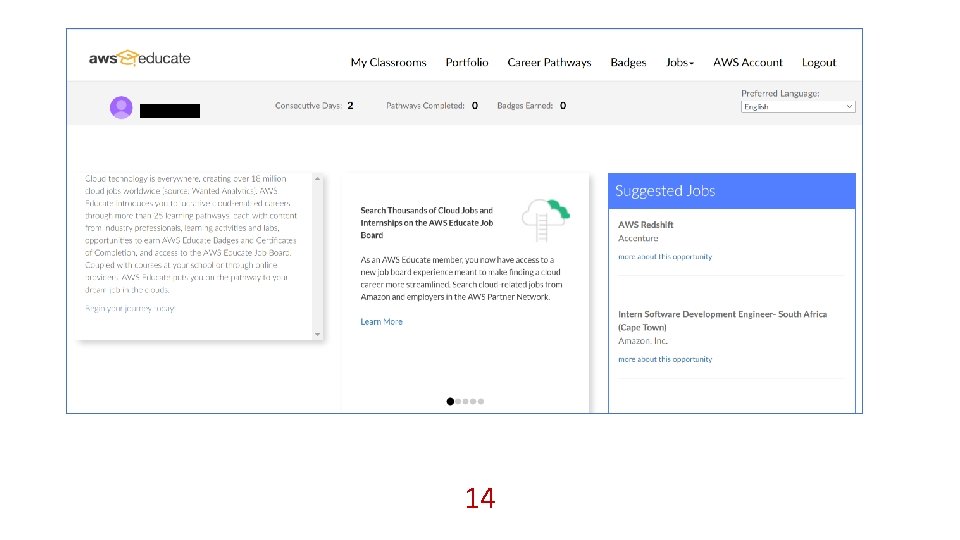Open the Portfolio menu item
This screenshot has height=540, width=960.
[x=467, y=62]
